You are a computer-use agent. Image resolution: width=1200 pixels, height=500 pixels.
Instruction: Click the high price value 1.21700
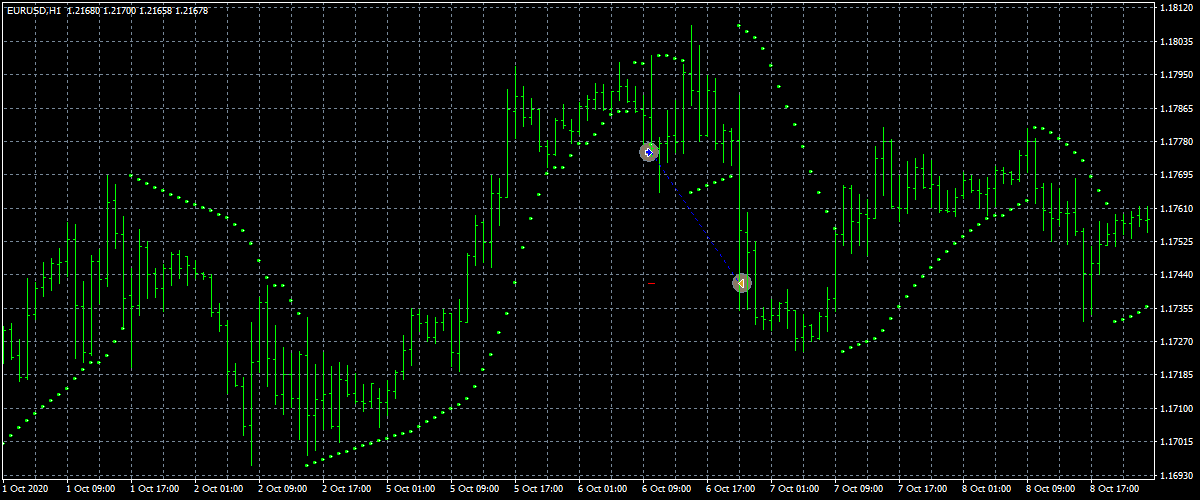point(119,11)
